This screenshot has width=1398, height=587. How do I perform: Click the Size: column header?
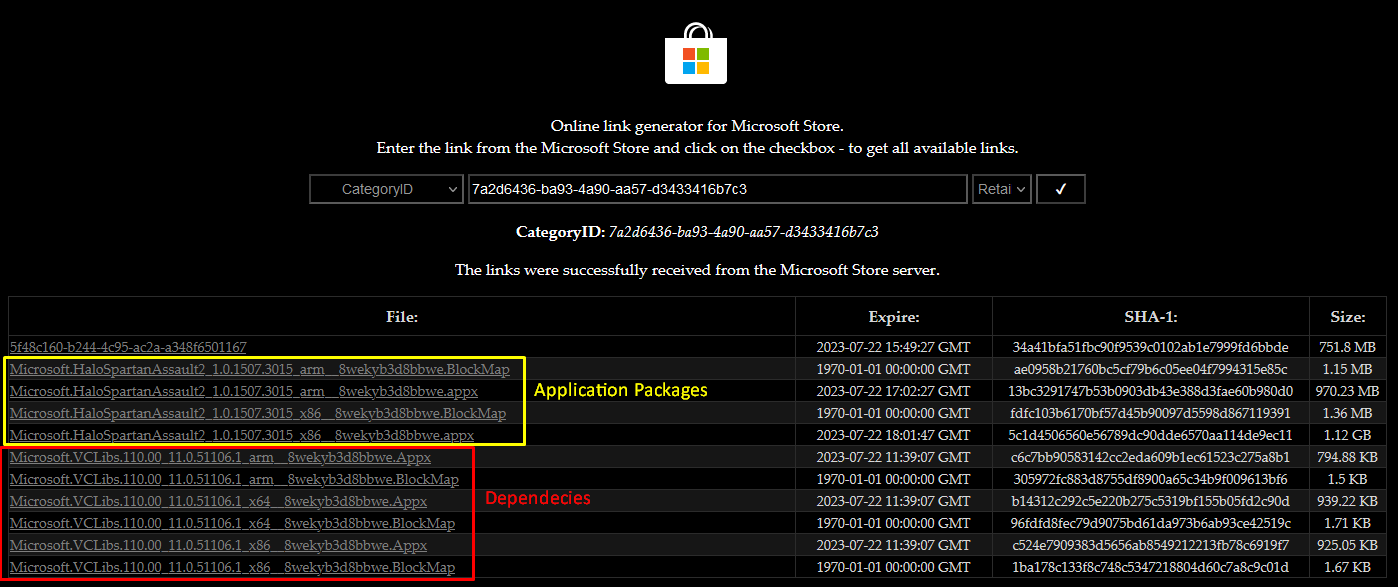tap(1348, 317)
